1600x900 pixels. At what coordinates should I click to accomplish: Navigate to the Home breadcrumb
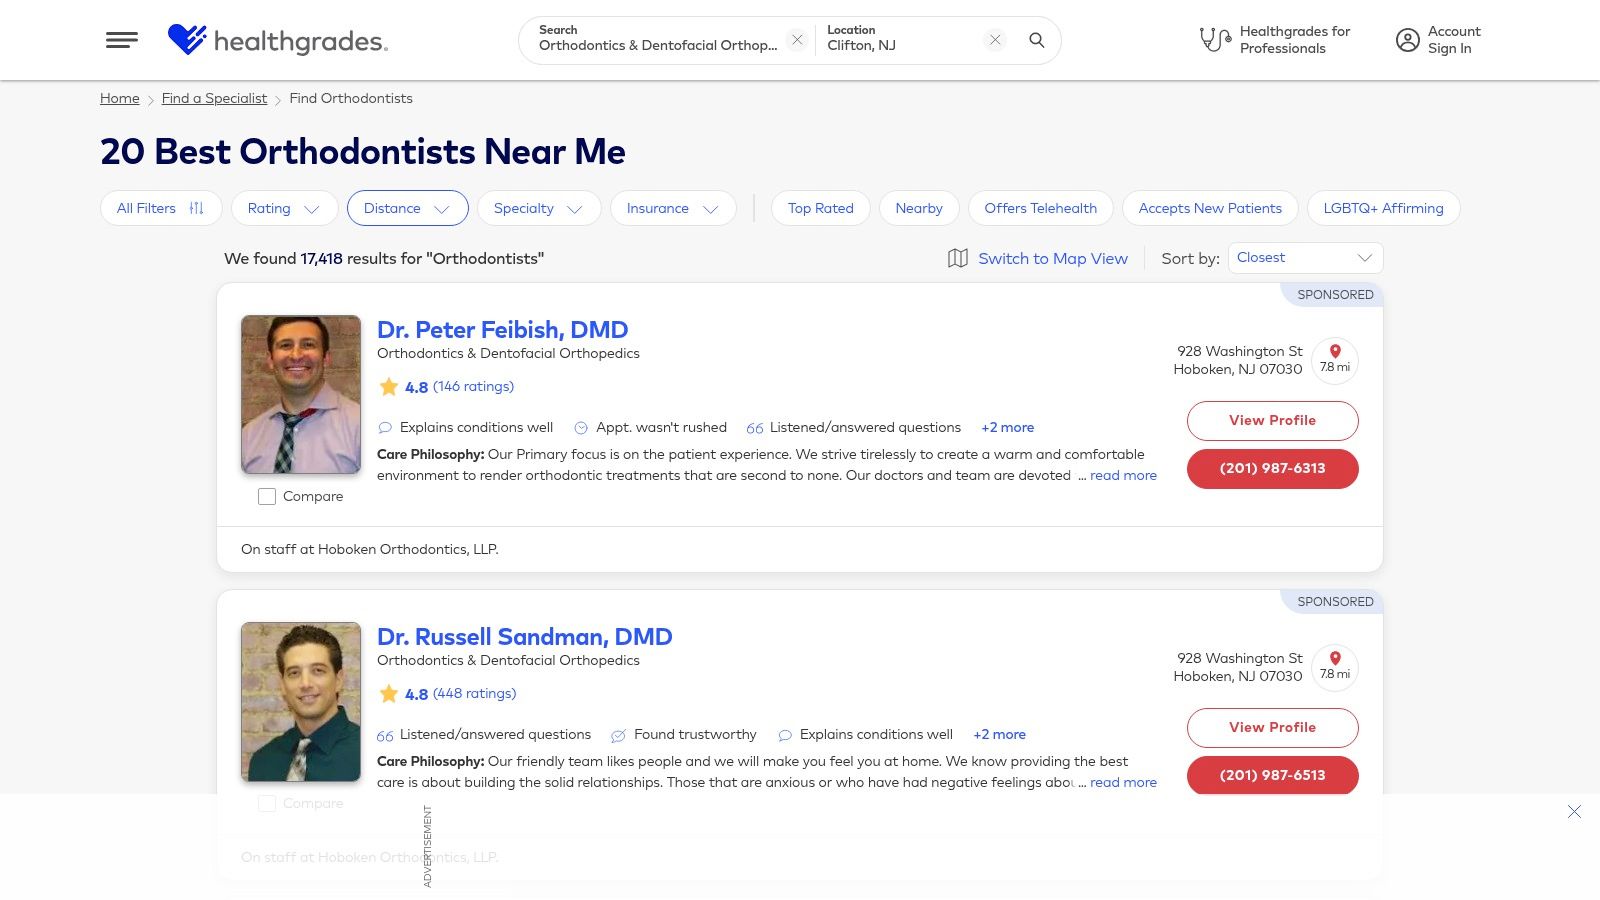pyautogui.click(x=120, y=98)
